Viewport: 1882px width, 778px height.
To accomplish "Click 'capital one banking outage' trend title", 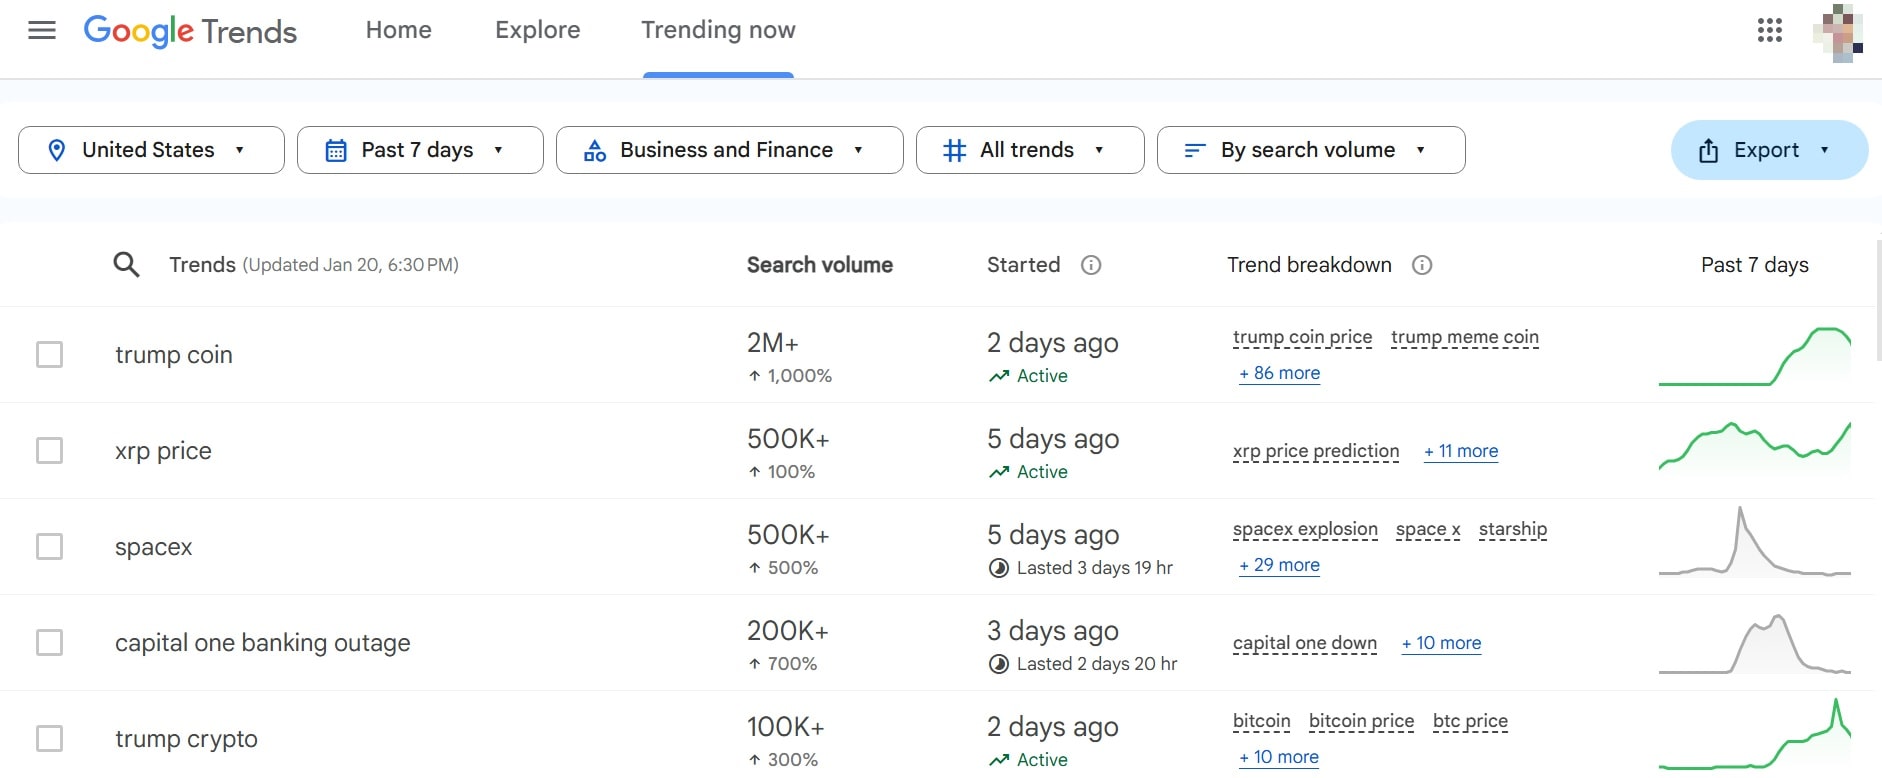I will pos(263,643).
